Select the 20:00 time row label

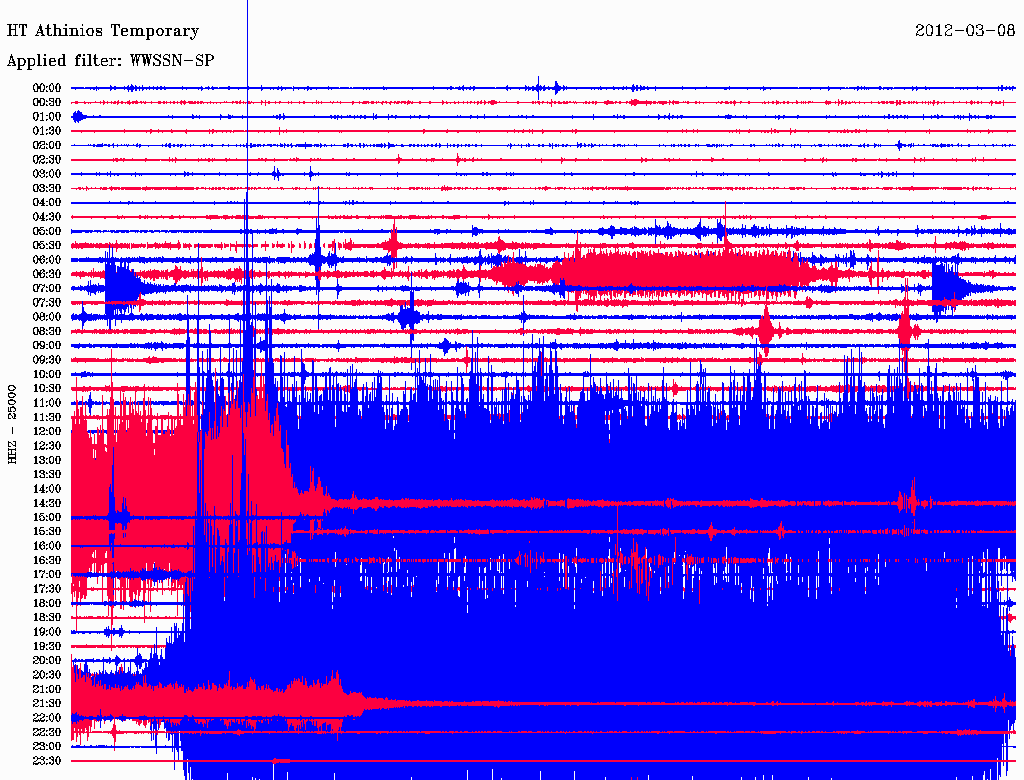(x=47, y=660)
